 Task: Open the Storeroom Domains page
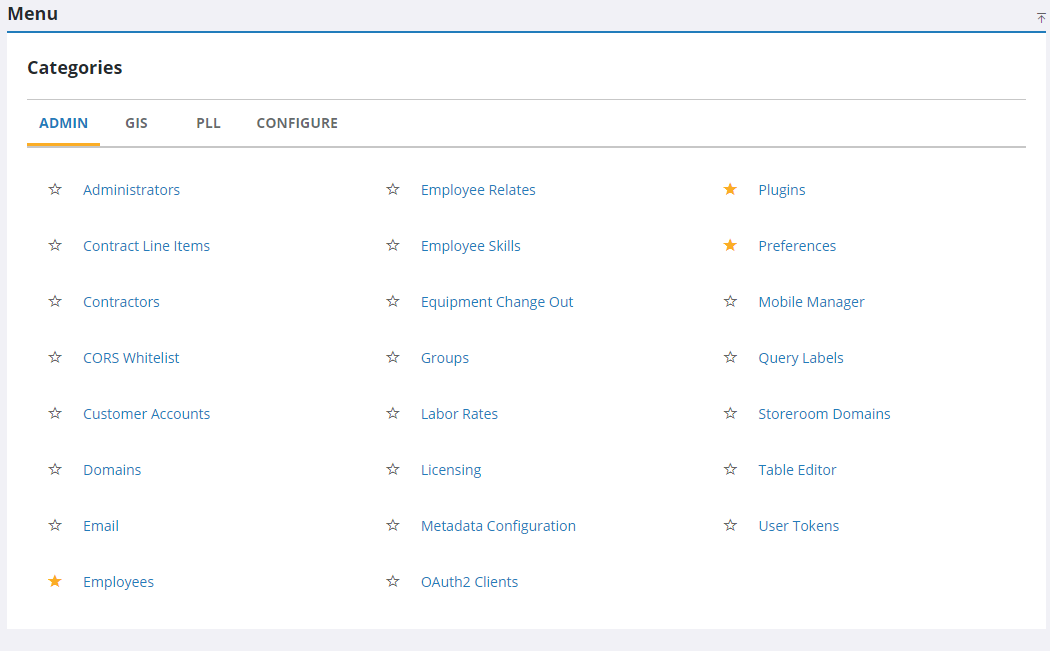coord(824,414)
